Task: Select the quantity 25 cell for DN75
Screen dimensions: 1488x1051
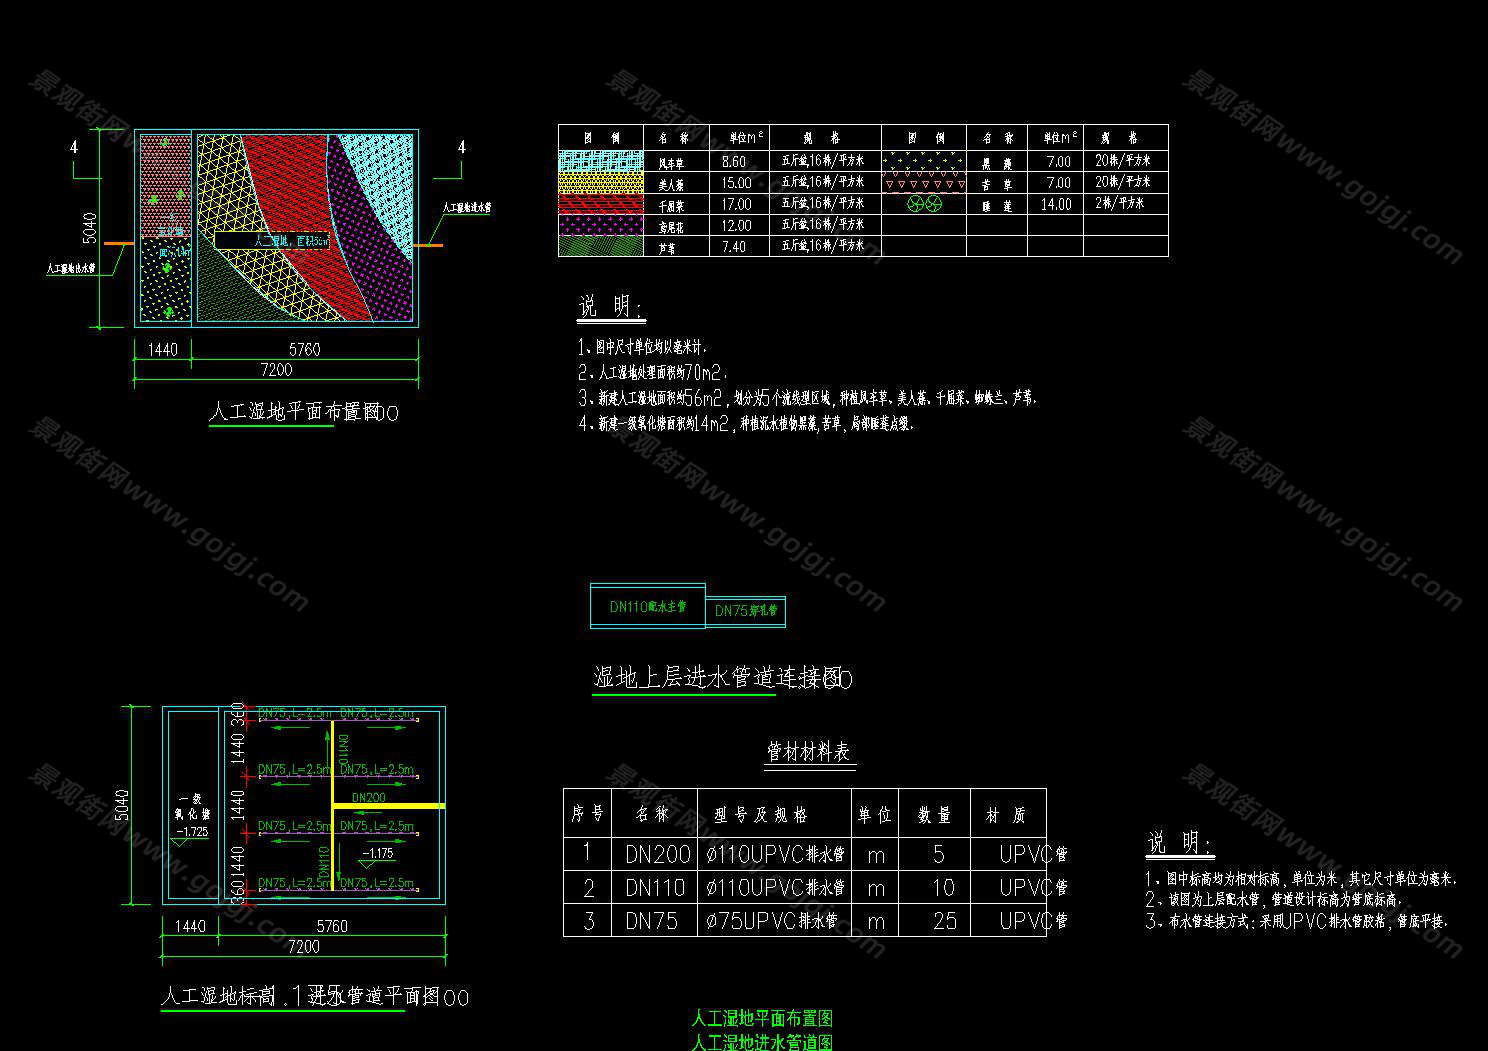Action: pyautogui.click(x=944, y=921)
